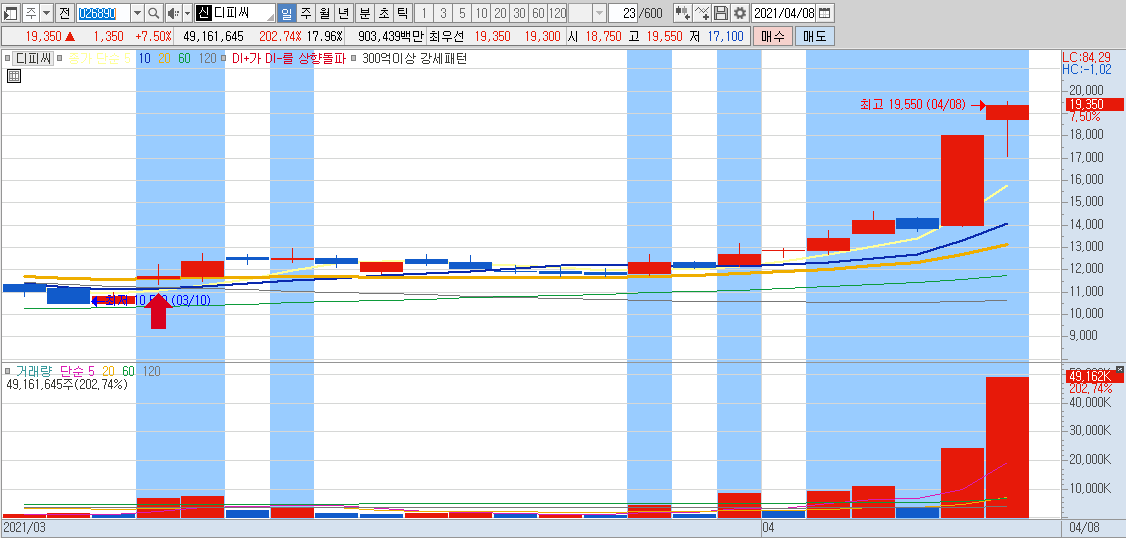Click the date field 2021/04/08
1126x538 pixels.
(784, 13)
